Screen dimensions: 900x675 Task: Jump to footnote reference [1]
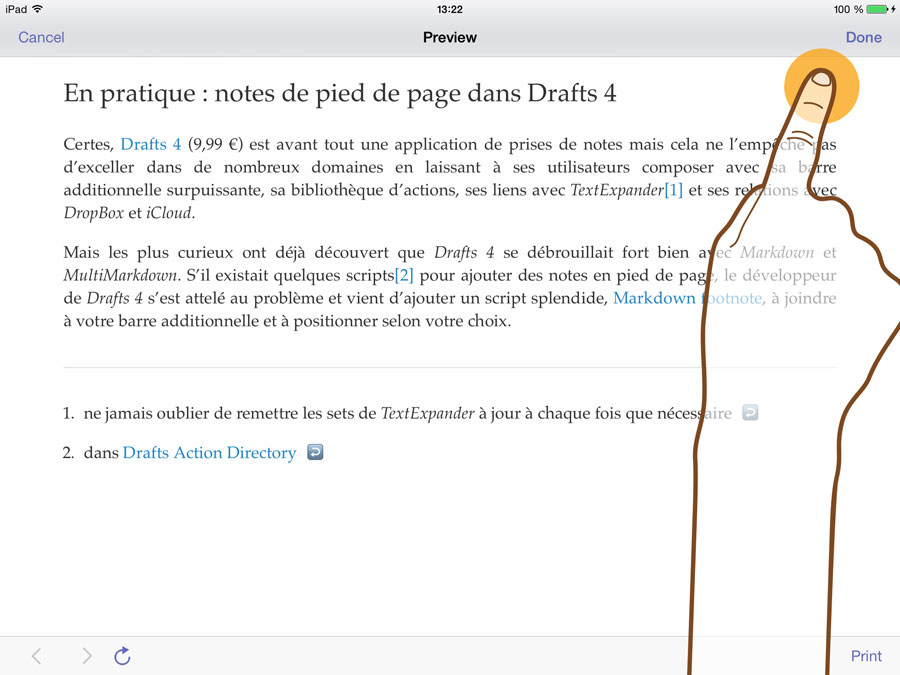(x=673, y=190)
